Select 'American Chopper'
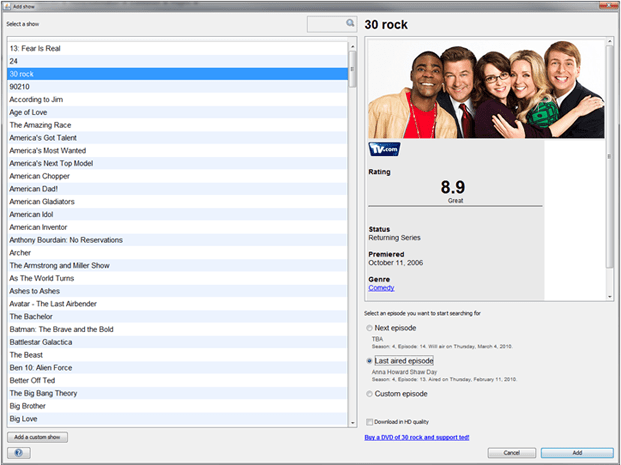621x465 pixels. (177, 176)
